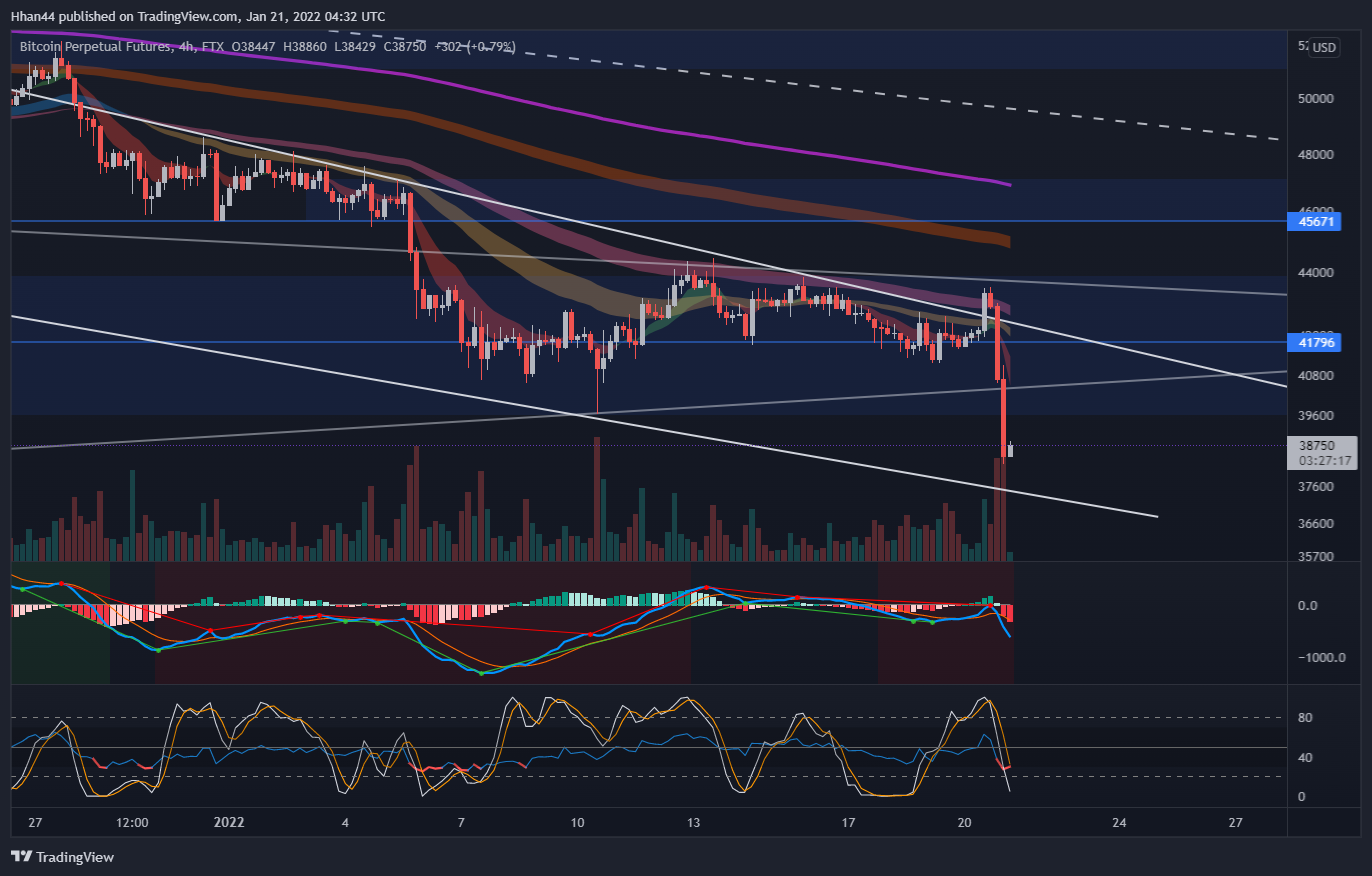Click the 13 date label on time axis
The image size is (1372, 876).
[x=693, y=823]
